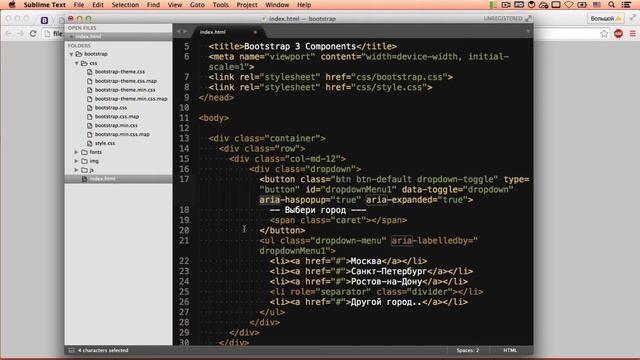
Task: Open the Tools menu
Action: 221,5
